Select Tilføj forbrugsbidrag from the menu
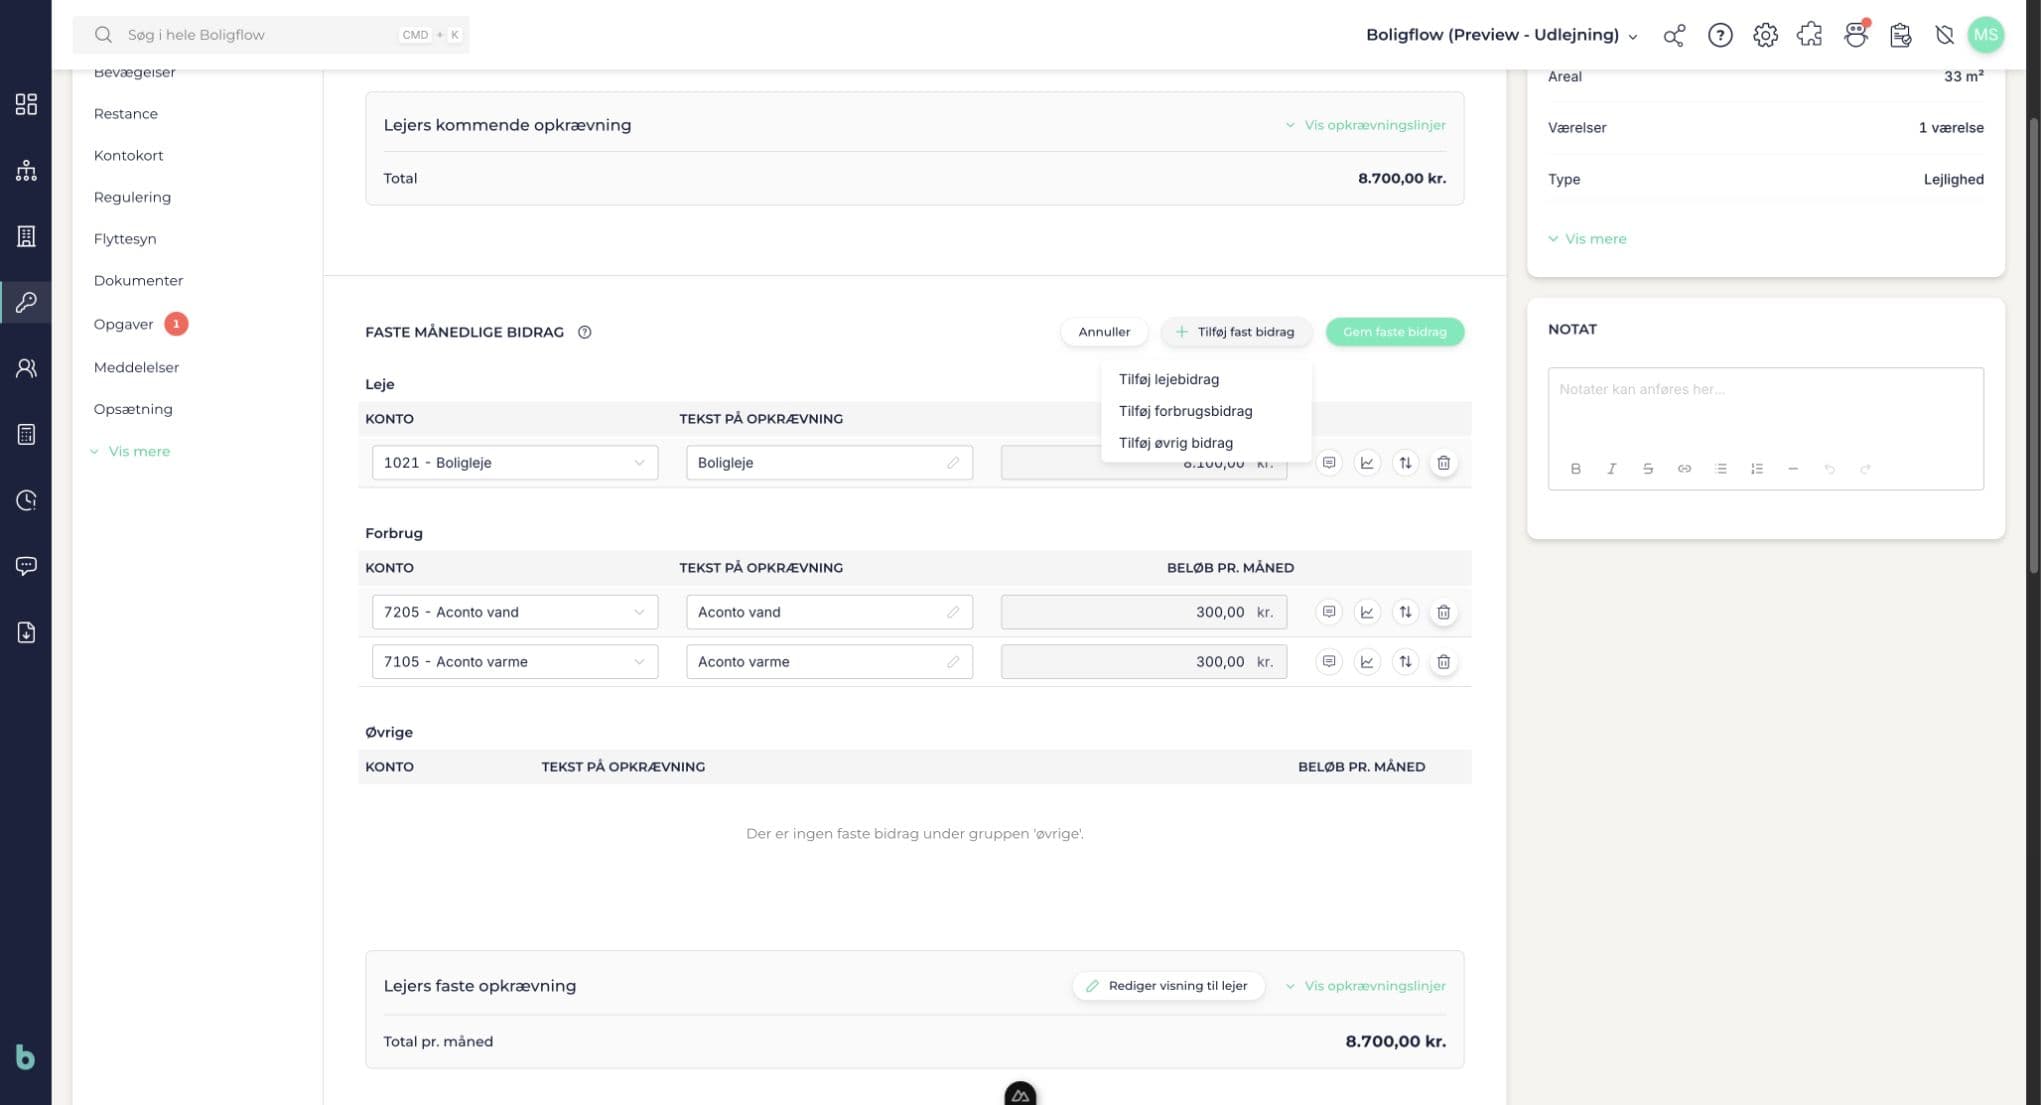2041x1105 pixels. [x=1185, y=411]
